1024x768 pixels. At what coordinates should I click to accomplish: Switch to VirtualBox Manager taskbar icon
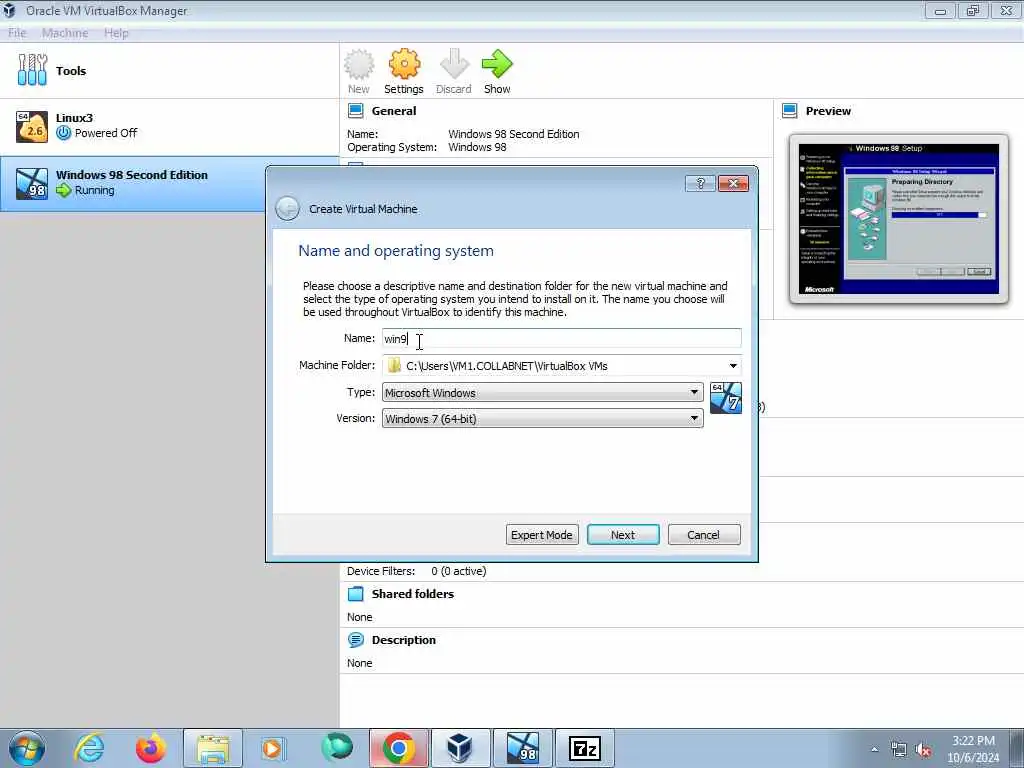[x=460, y=748]
